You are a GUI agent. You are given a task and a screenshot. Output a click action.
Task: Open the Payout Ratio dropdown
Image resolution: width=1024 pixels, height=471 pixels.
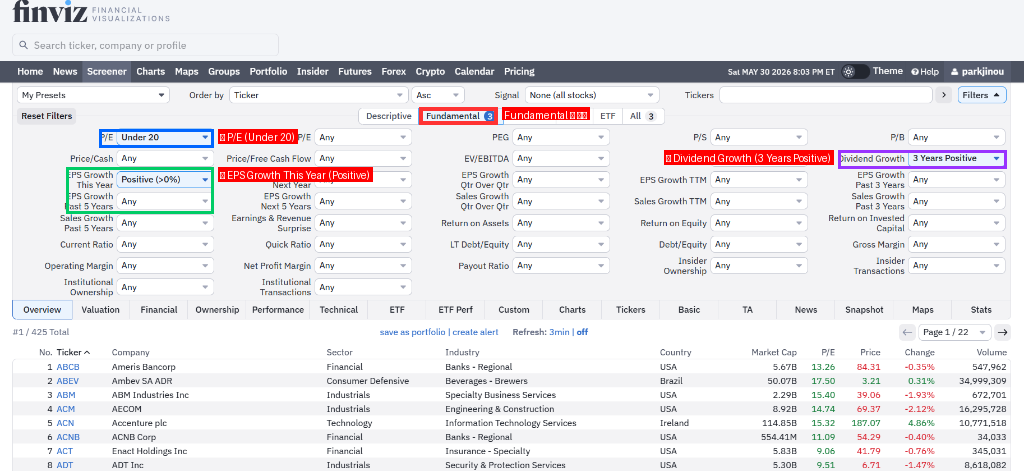click(561, 265)
